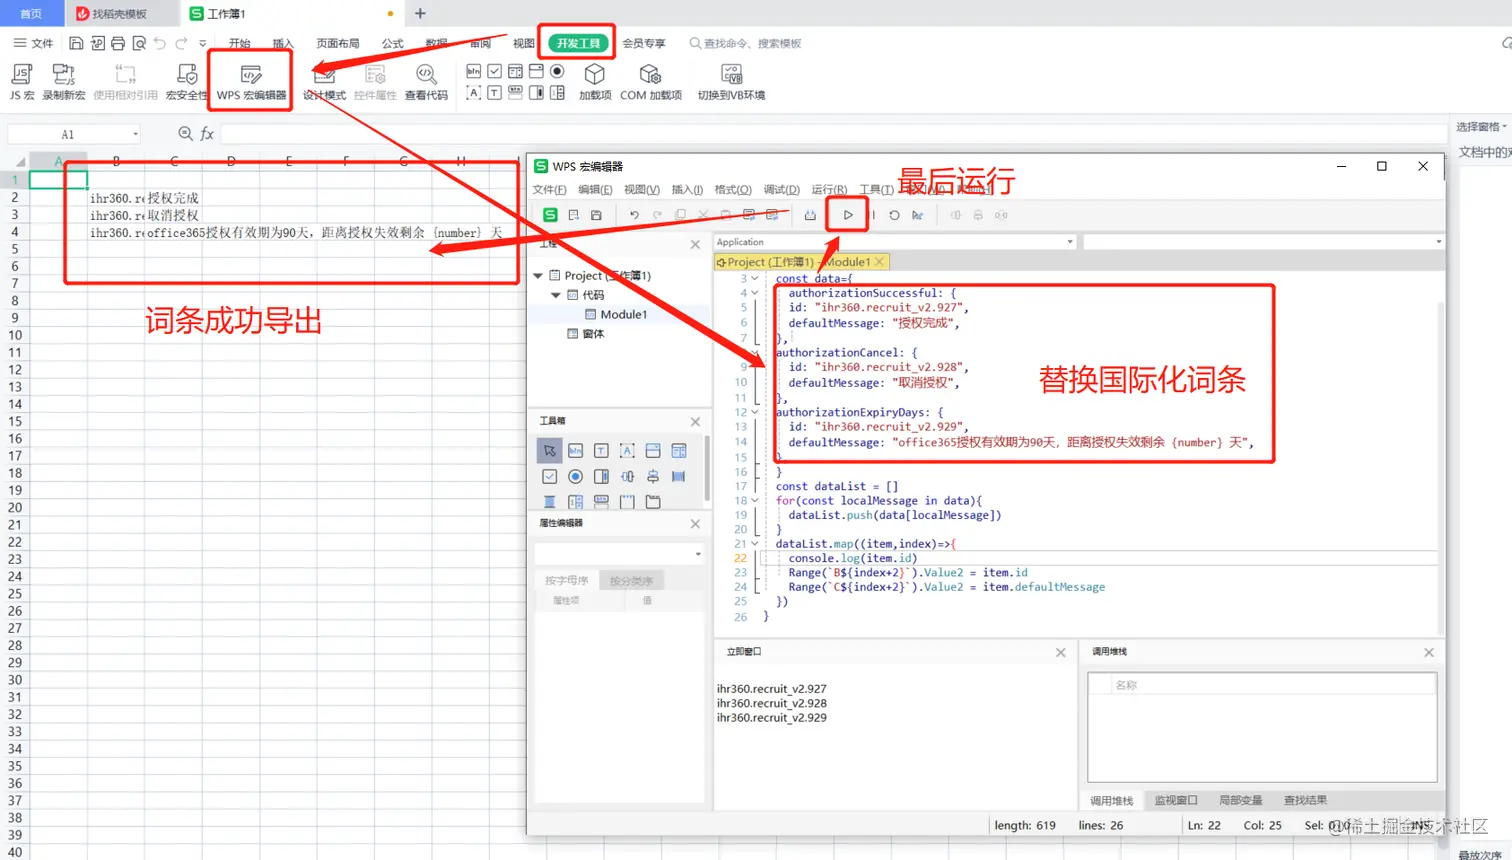The height and width of the screenshot is (860, 1512).
Task: Launch the WPS 宏编辑器 from the ribbon
Action: pyautogui.click(x=251, y=81)
